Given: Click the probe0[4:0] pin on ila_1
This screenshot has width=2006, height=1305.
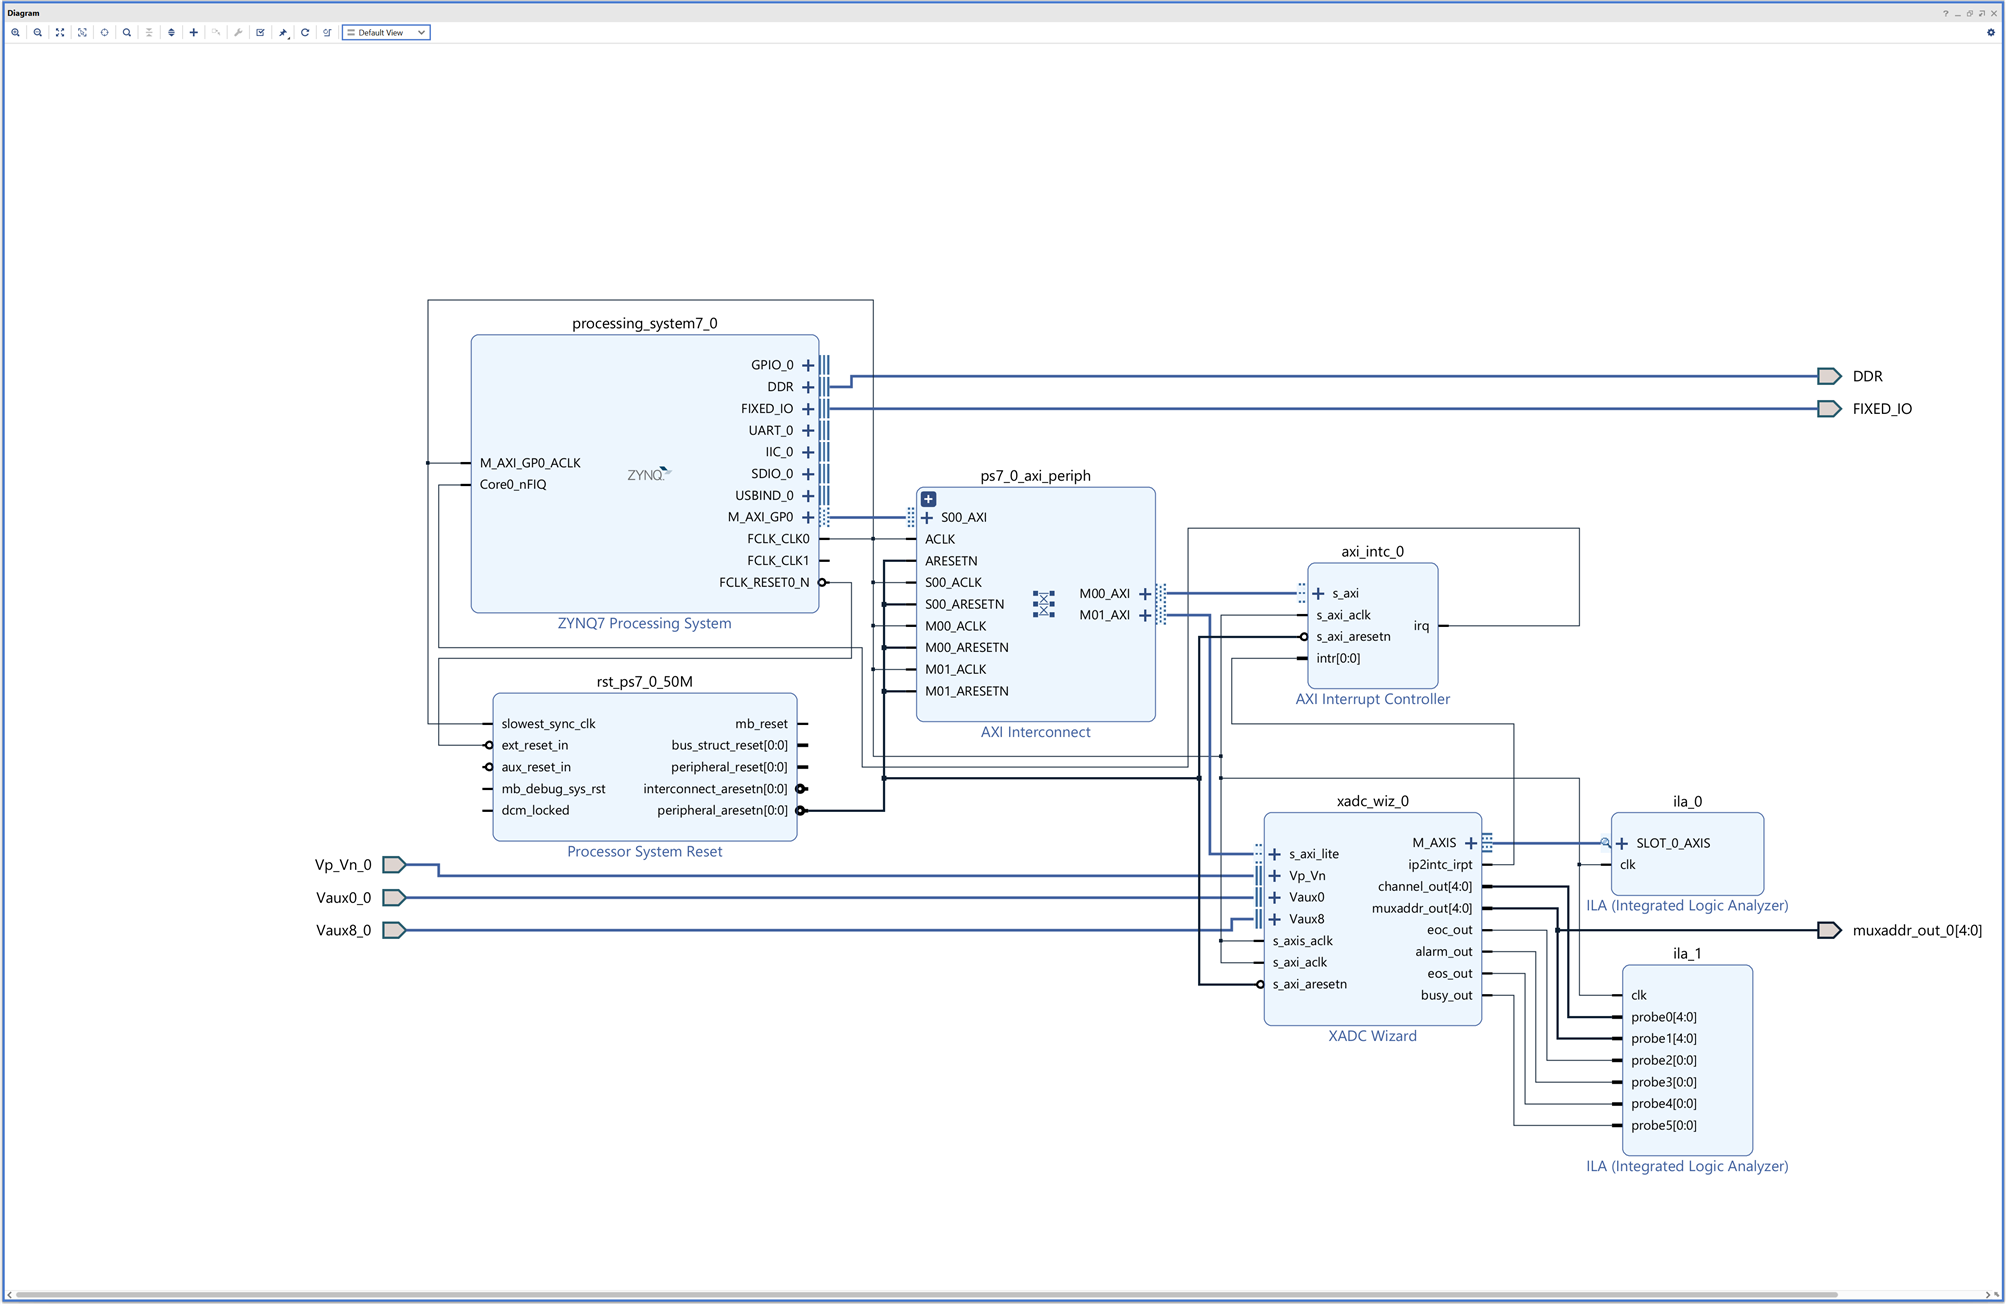Looking at the screenshot, I should [1663, 1017].
